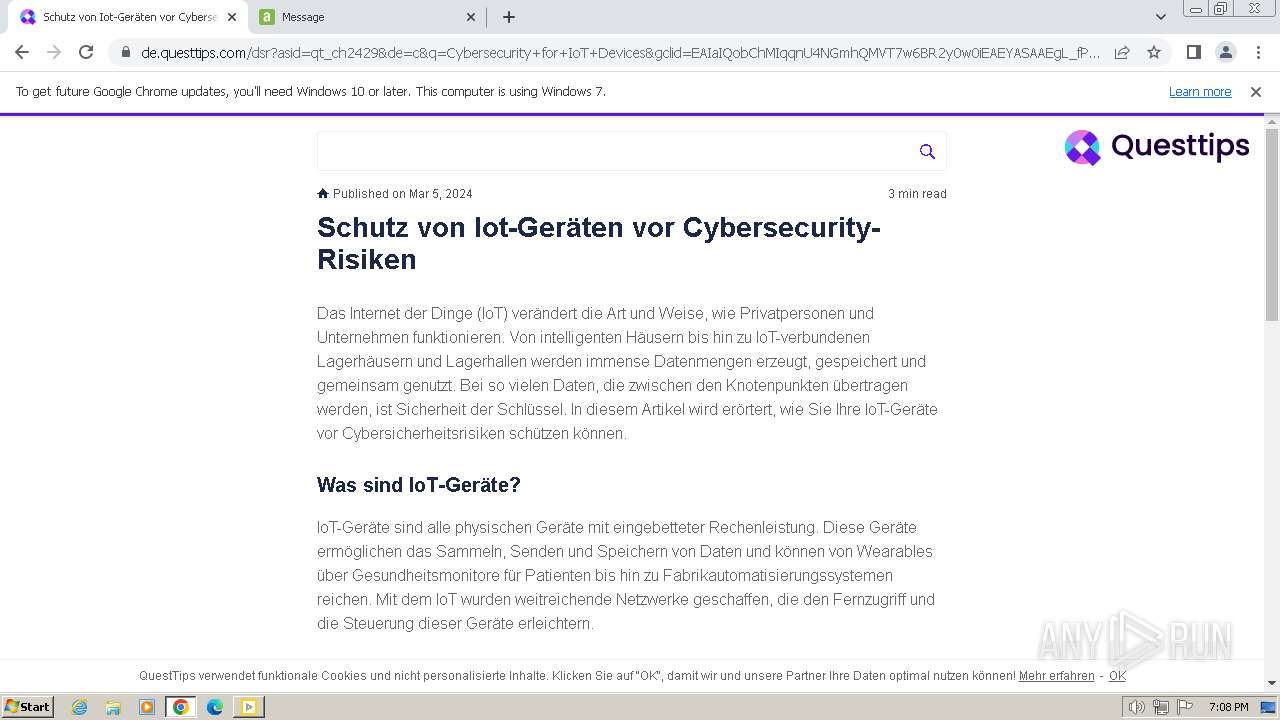Share this page via address bar icon
The width and height of the screenshot is (1280, 720).
pyautogui.click(x=1122, y=52)
